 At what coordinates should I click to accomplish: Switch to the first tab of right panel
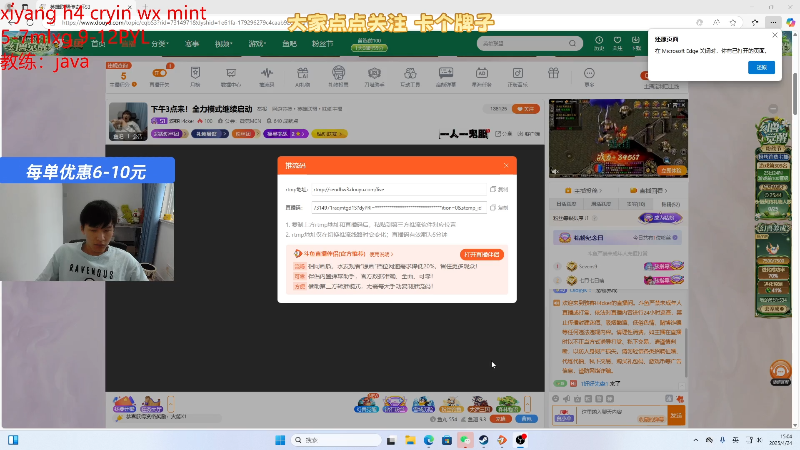click(566, 204)
